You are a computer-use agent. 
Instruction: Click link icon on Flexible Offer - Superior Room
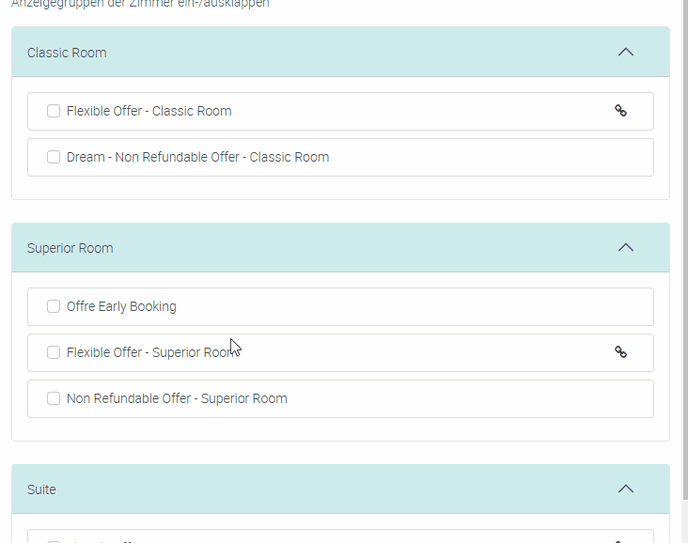pos(620,352)
